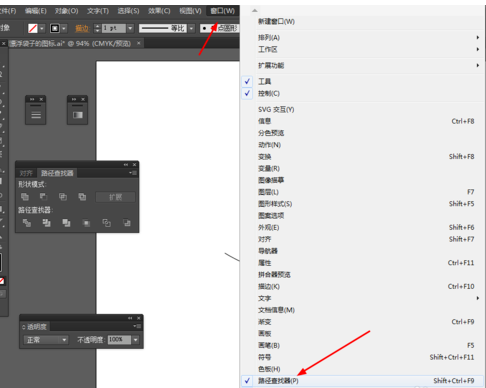
Task: Collapse the Transparency panel with double-arrow icon
Action: tap(130, 318)
